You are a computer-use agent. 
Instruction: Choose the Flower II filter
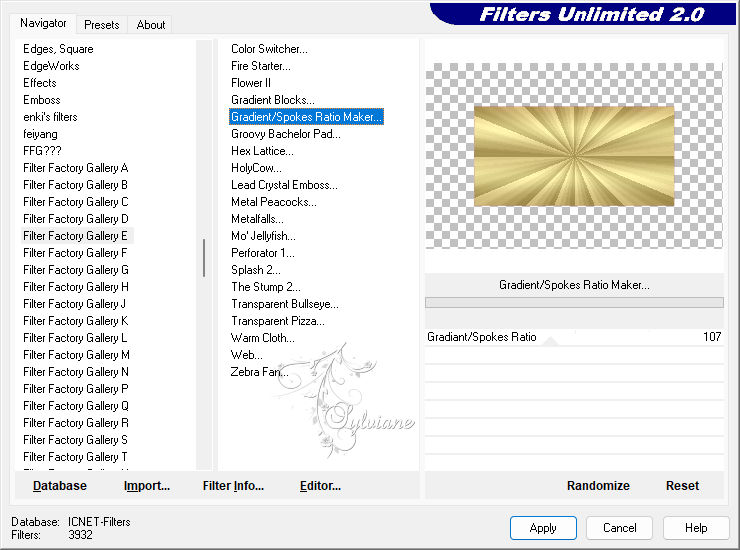tap(251, 83)
